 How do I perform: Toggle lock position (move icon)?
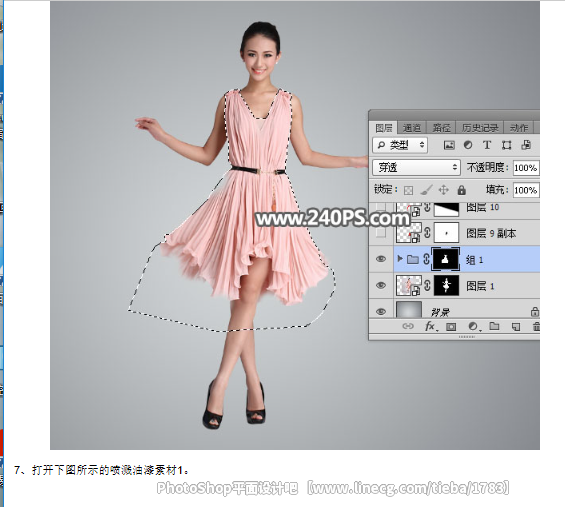(444, 190)
